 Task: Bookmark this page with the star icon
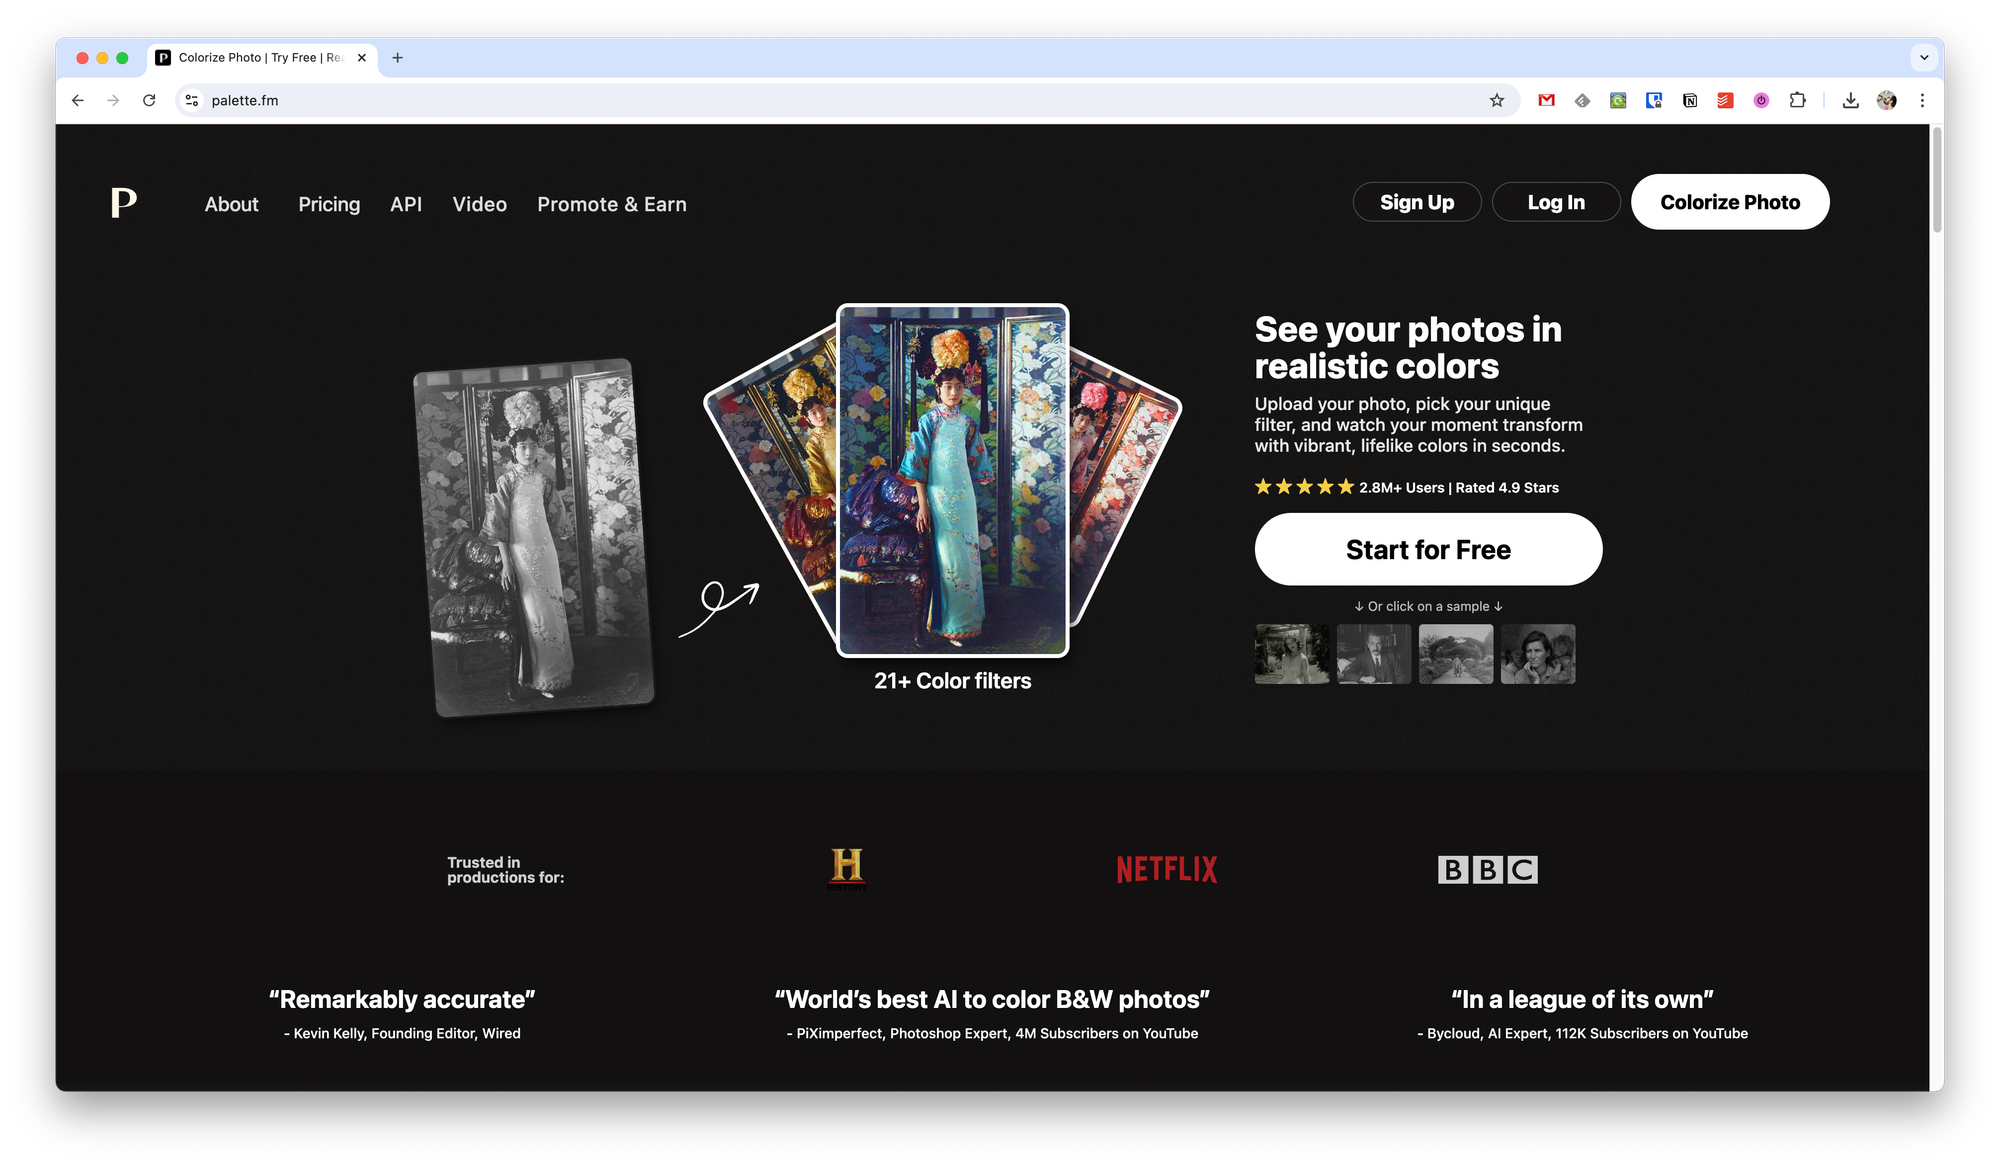pyautogui.click(x=1496, y=100)
